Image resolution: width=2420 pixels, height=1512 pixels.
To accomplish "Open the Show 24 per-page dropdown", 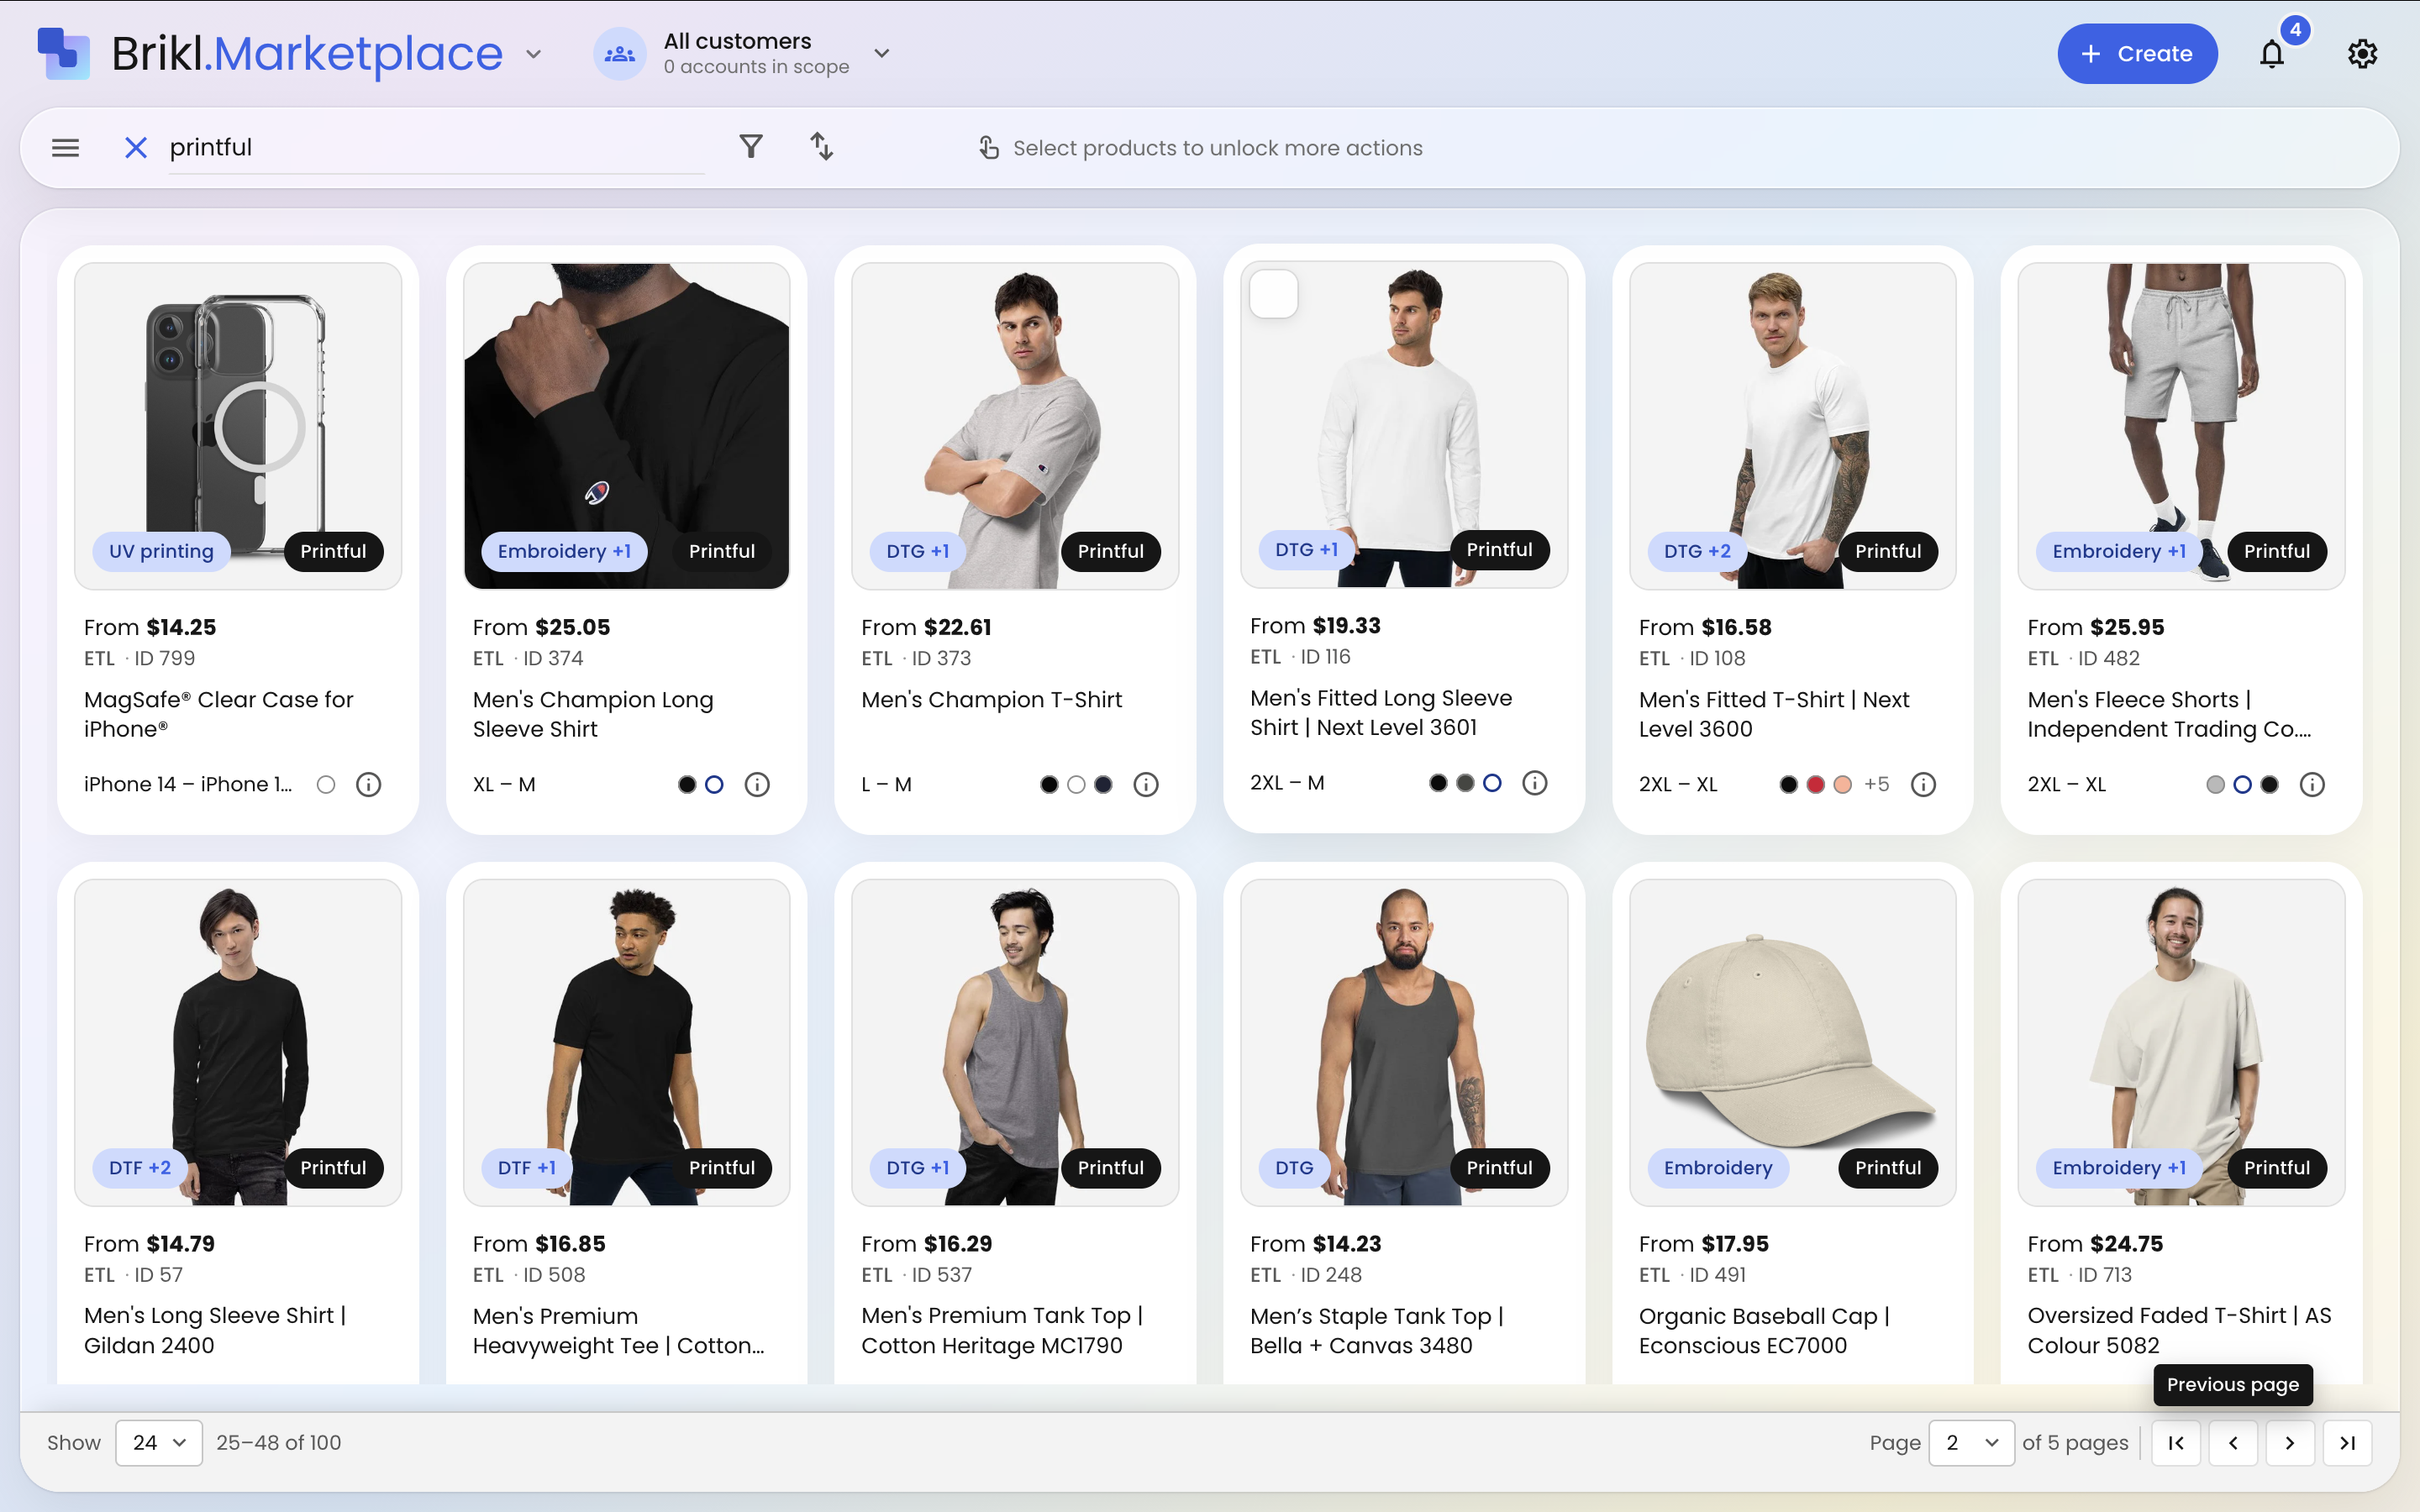I will point(159,1443).
